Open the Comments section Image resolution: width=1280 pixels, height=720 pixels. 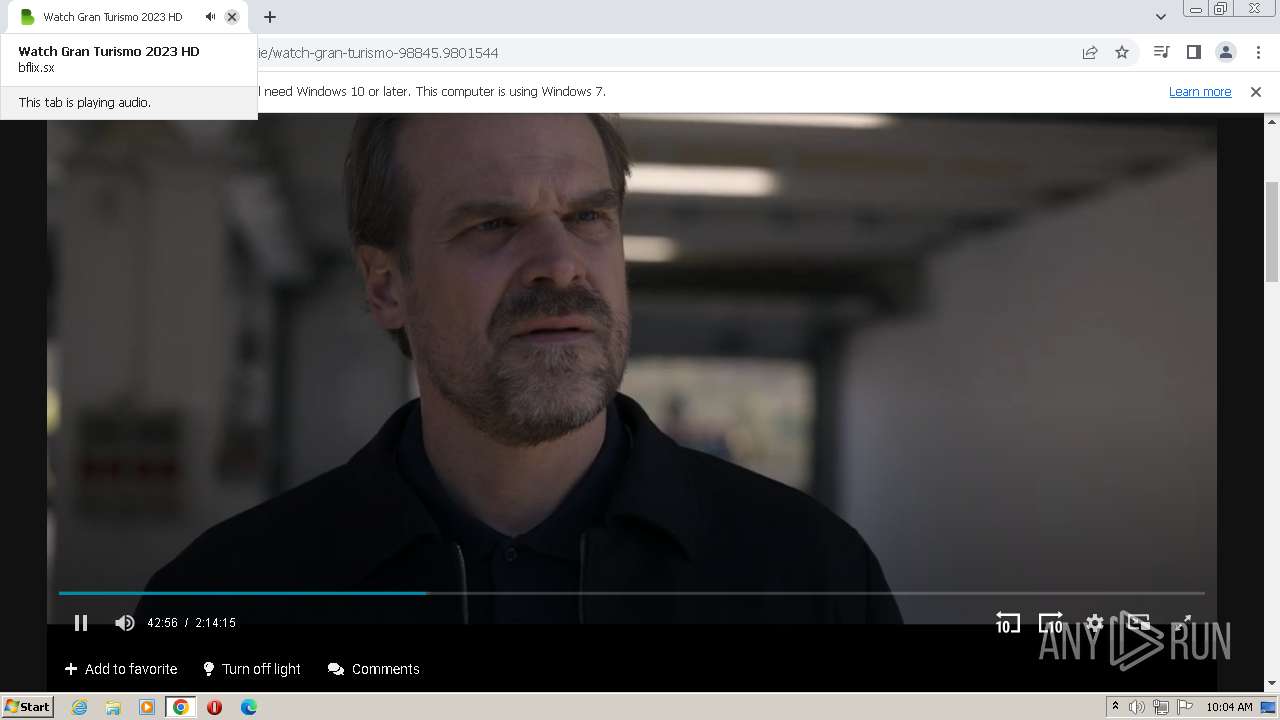pyautogui.click(x=374, y=669)
